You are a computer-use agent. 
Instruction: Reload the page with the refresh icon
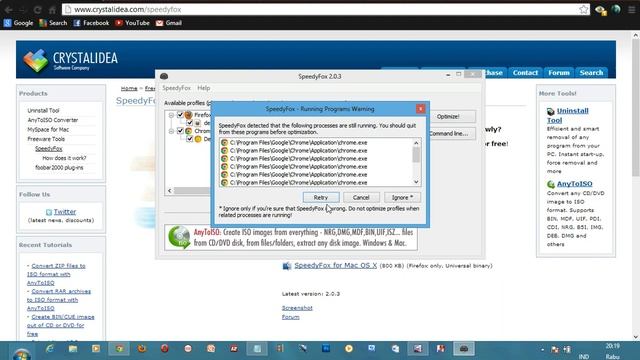(38, 9)
